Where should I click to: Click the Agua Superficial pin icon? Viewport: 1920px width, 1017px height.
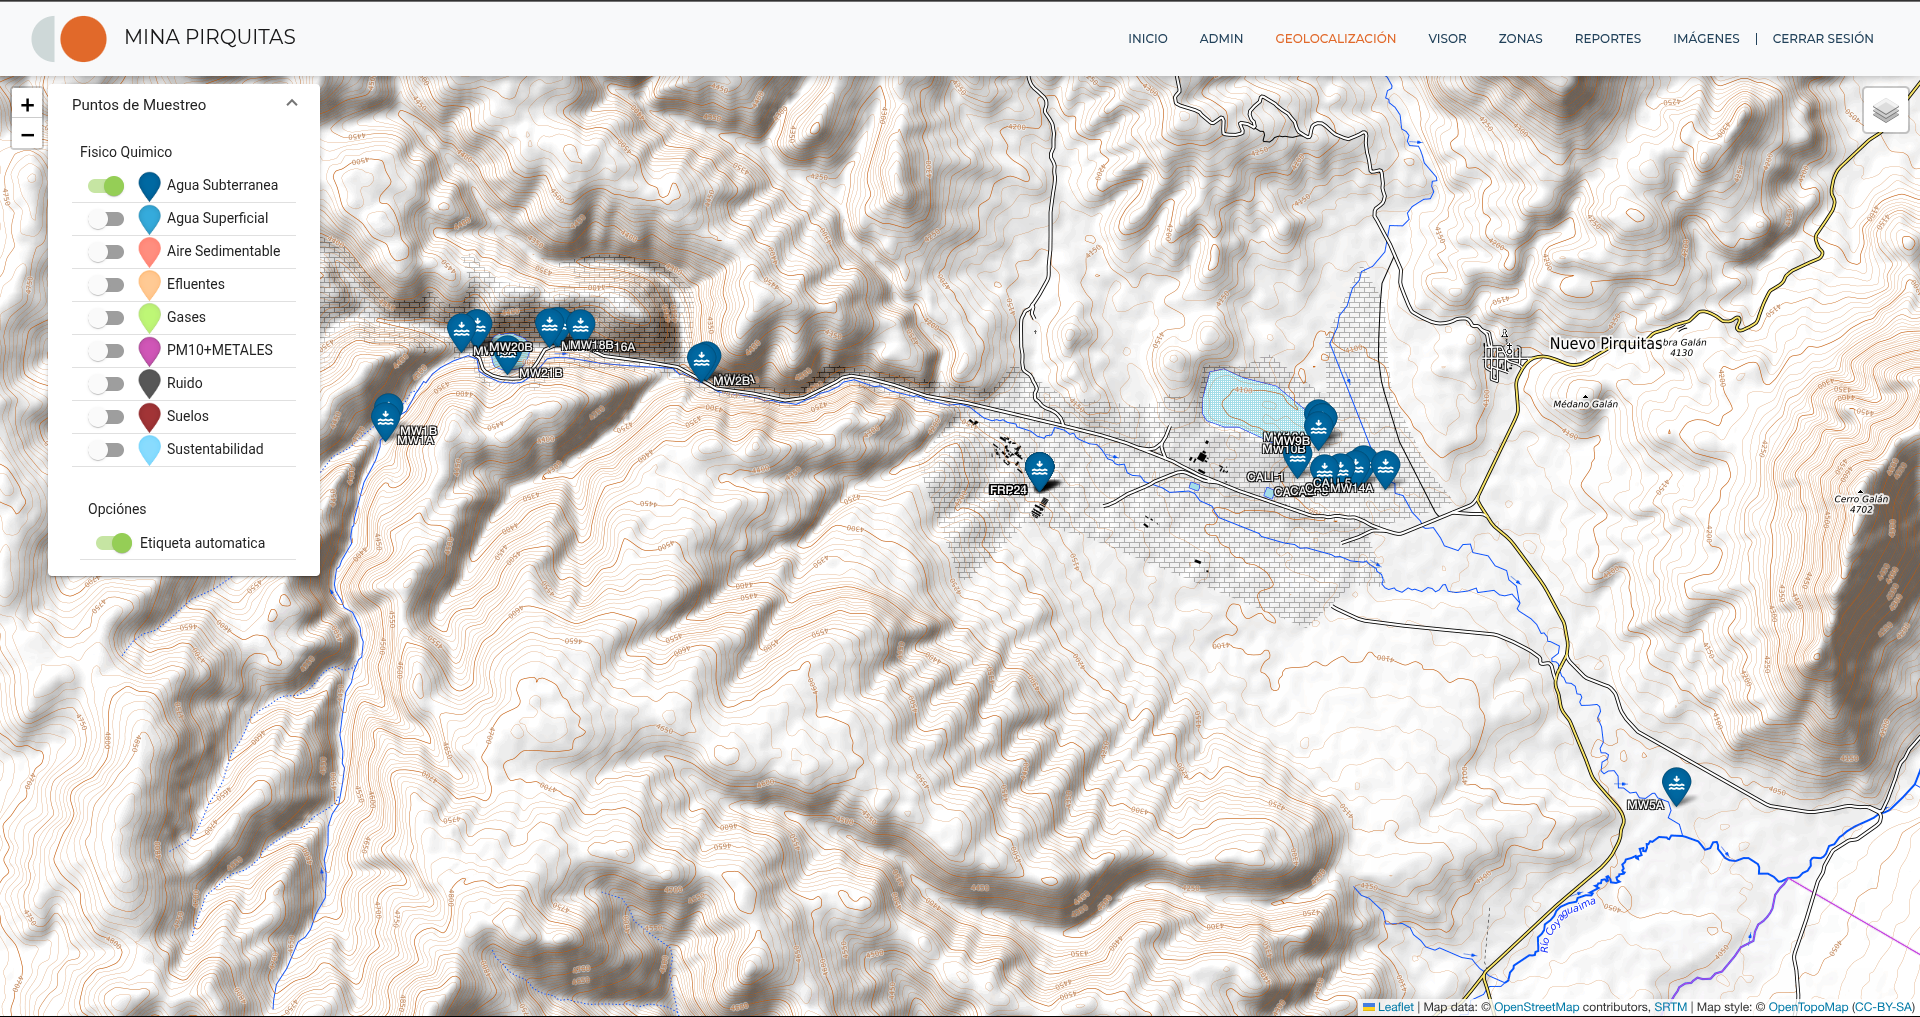[x=149, y=218]
